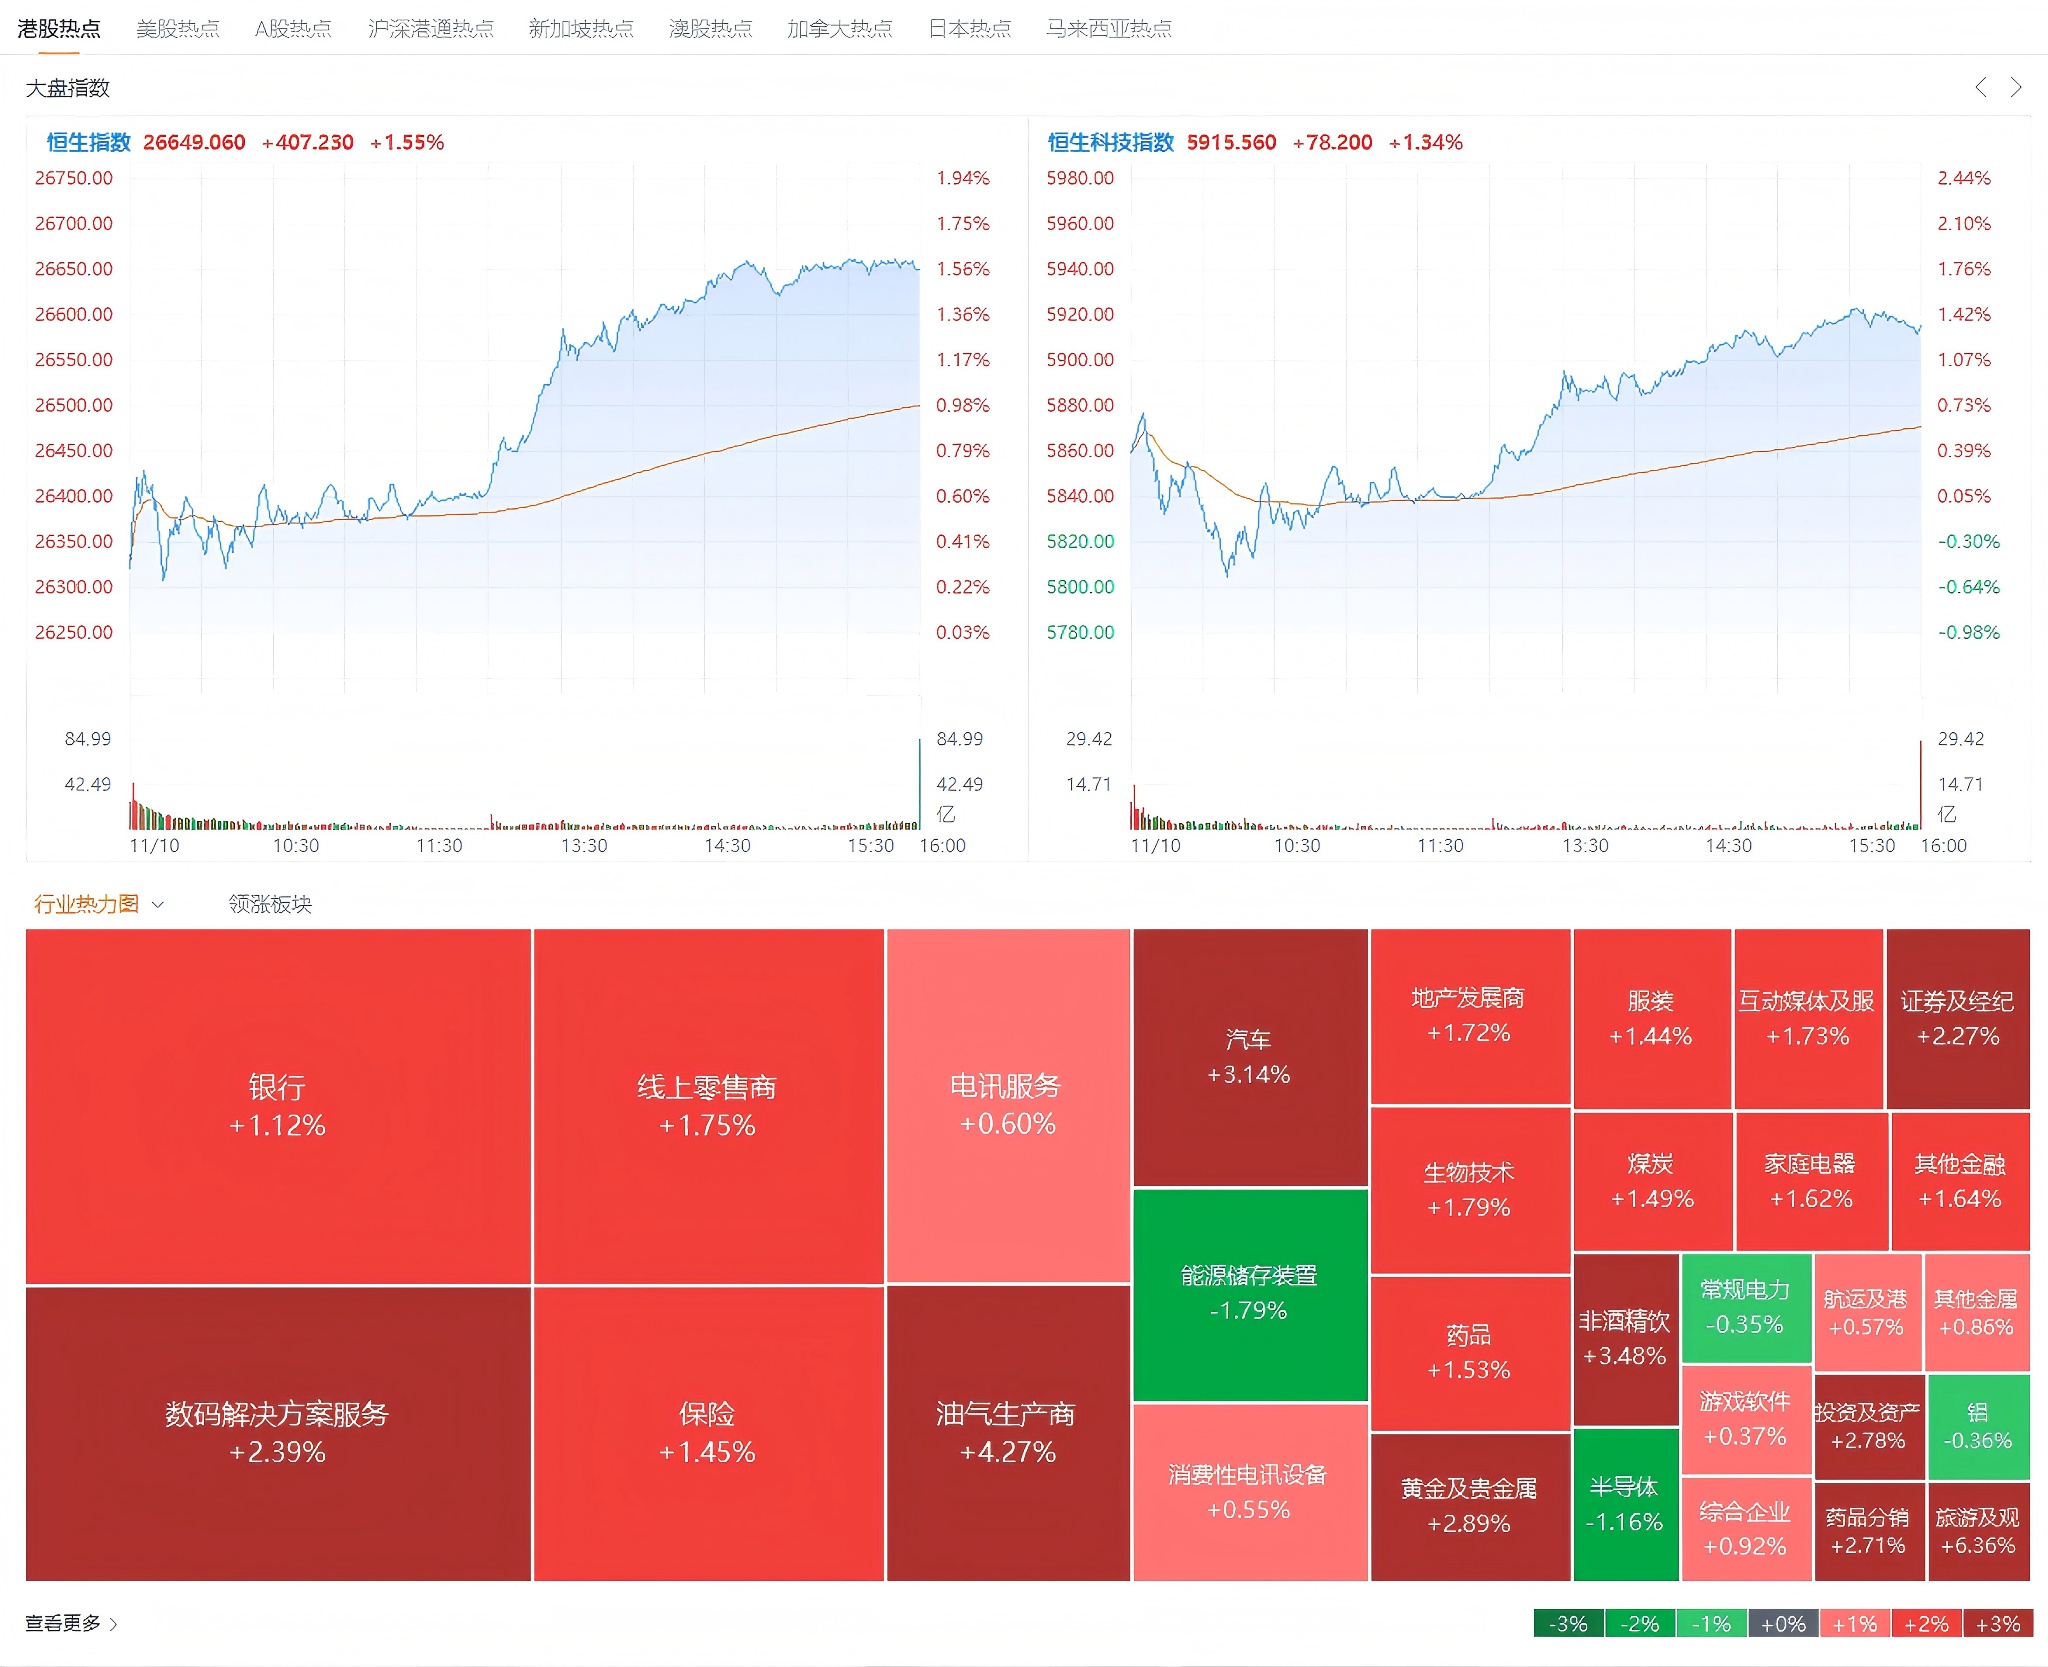2048x1667 pixels.
Task: Open the 能源储存装置 heatmap tile
Action: pyautogui.click(x=1249, y=1293)
